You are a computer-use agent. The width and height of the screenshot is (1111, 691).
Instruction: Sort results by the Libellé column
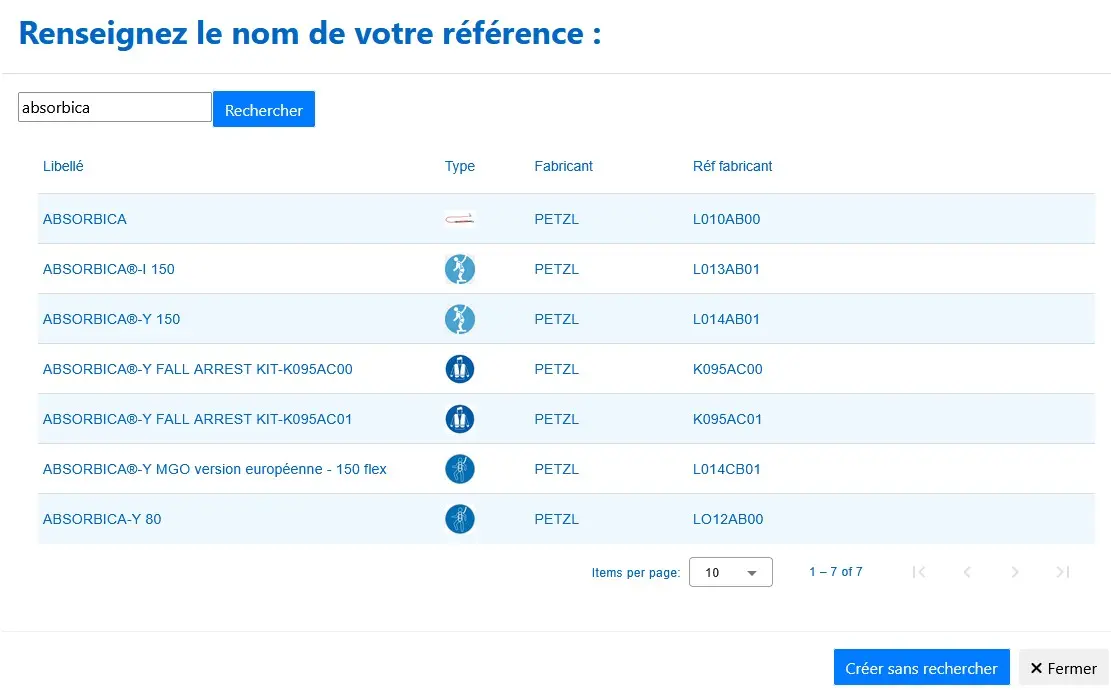point(63,166)
